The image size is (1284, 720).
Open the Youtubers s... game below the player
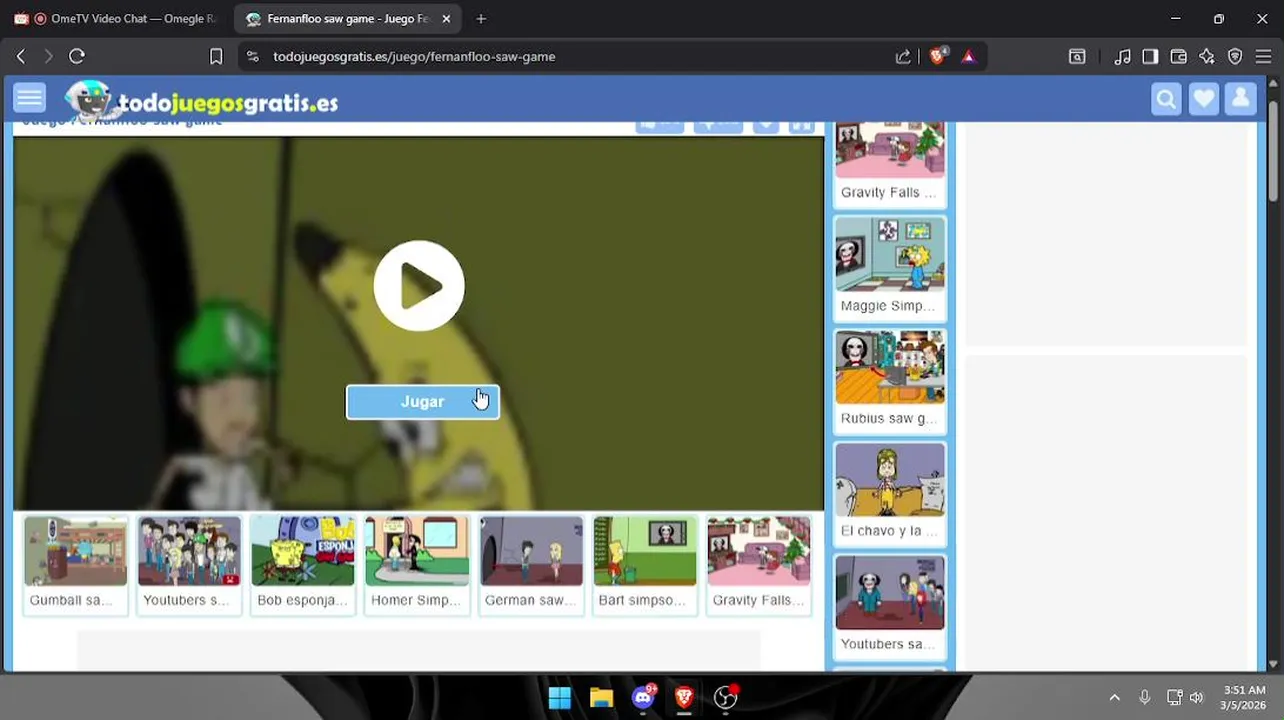pyautogui.click(x=189, y=564)
